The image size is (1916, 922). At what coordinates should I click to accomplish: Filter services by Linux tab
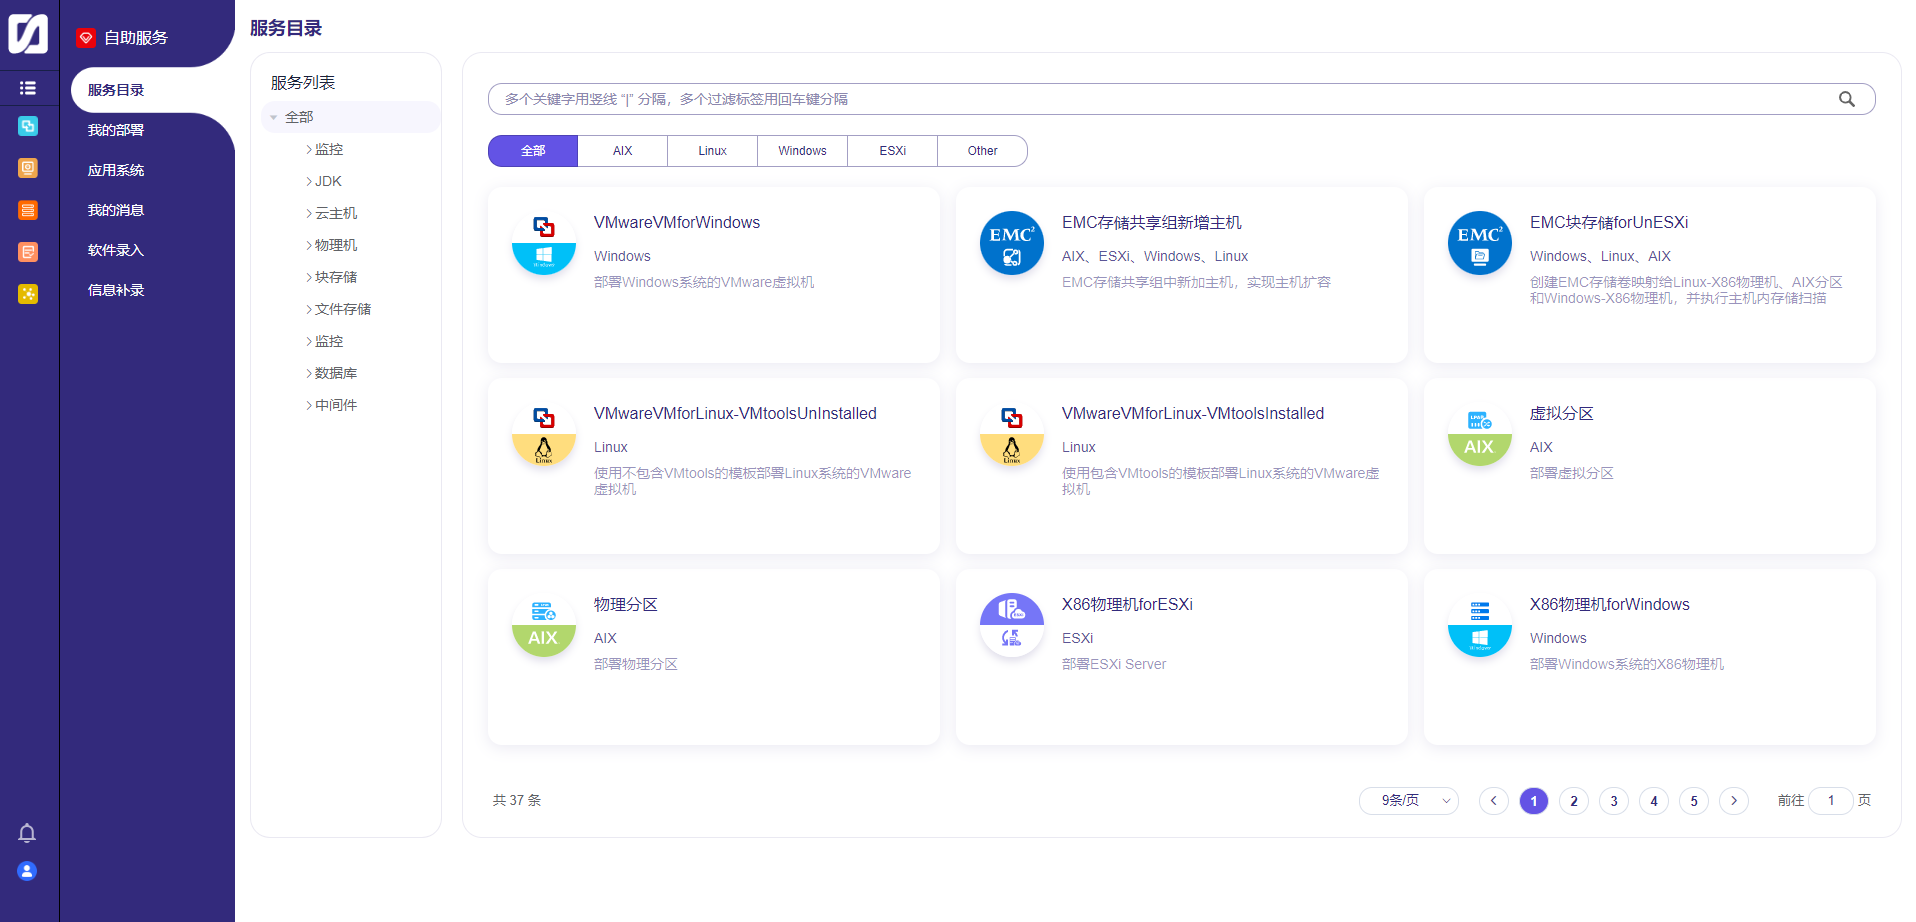pos(712,151)
